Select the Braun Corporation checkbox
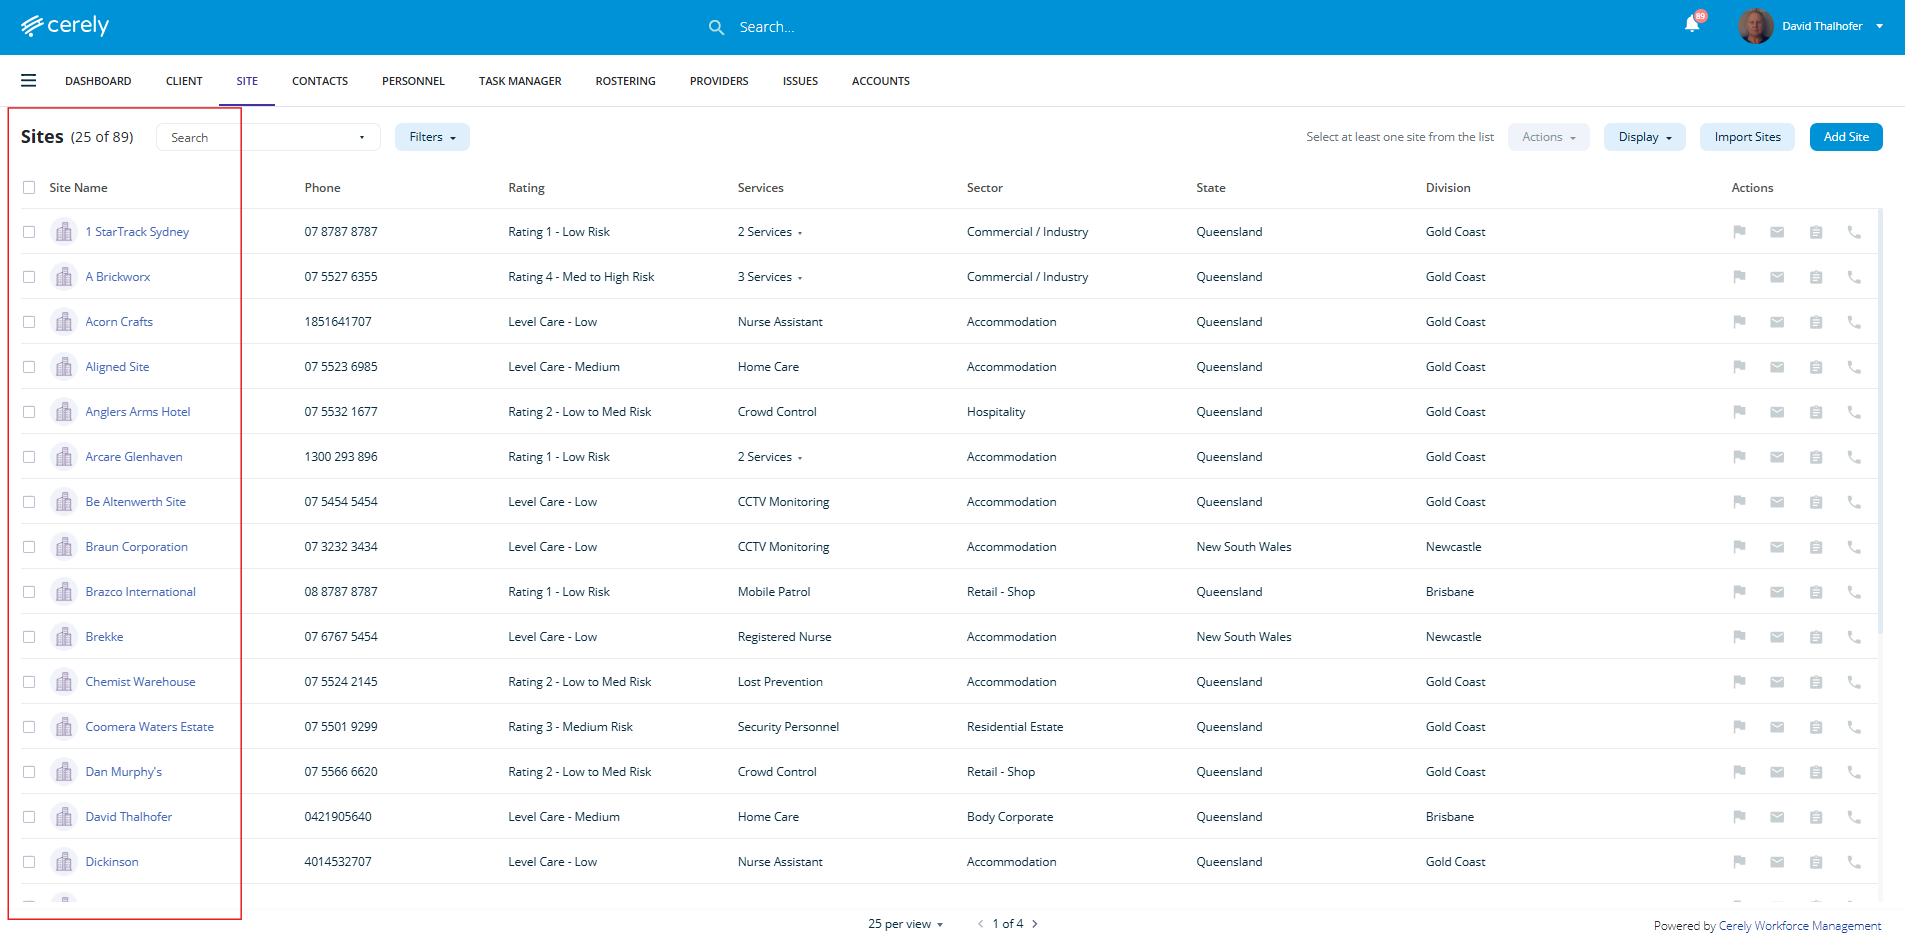The width and height of the screenshot is (1905, 937). 29,547
